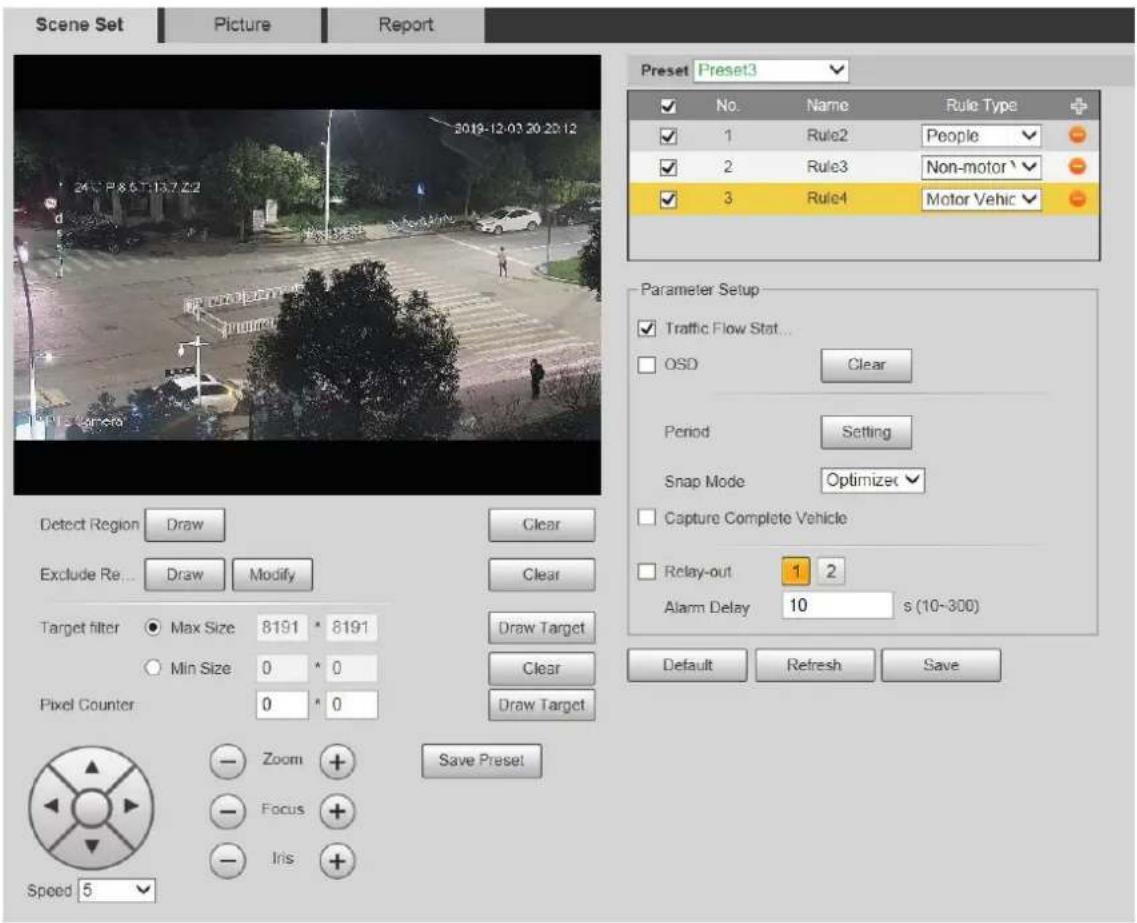Image resolution: width=1137 pixels, height=923 pixels.
Task: Select the Min Size radio button
Action: (153, 668)
